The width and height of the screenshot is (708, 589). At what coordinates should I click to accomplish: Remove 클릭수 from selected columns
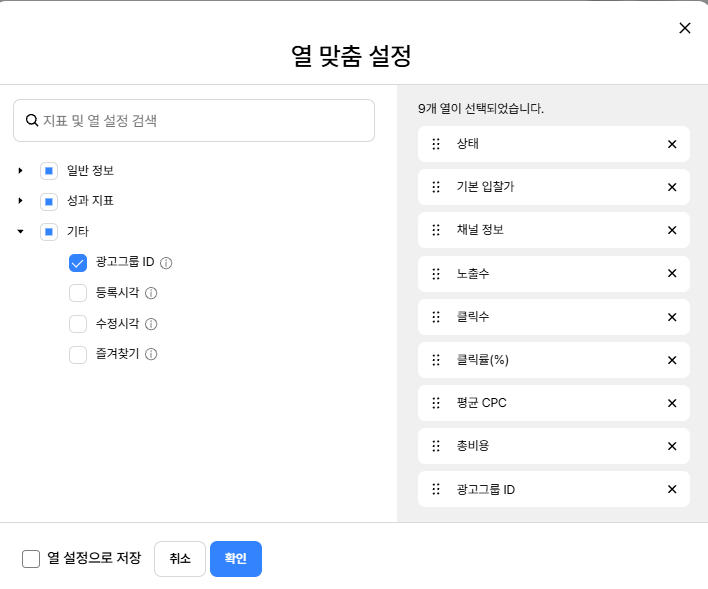click(672, 317)
